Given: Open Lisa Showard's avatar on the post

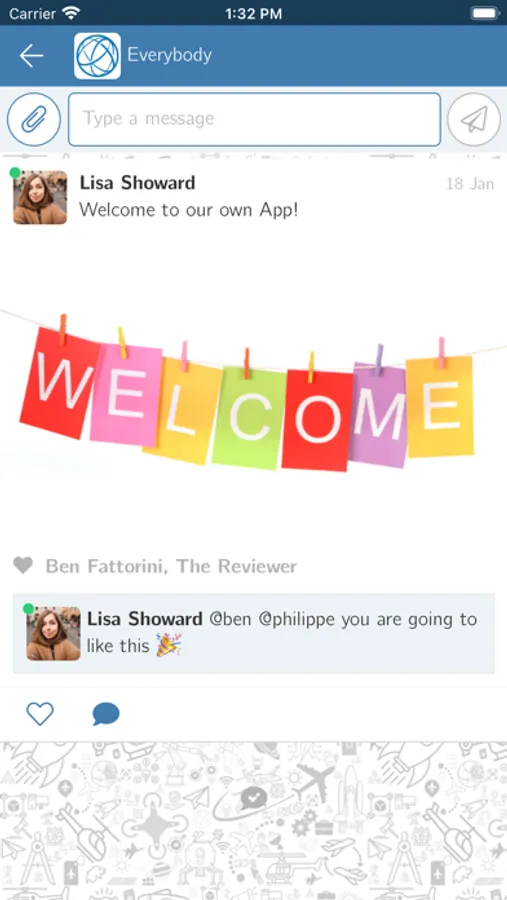Looking at the screenshot, I should tap(40, 197).
